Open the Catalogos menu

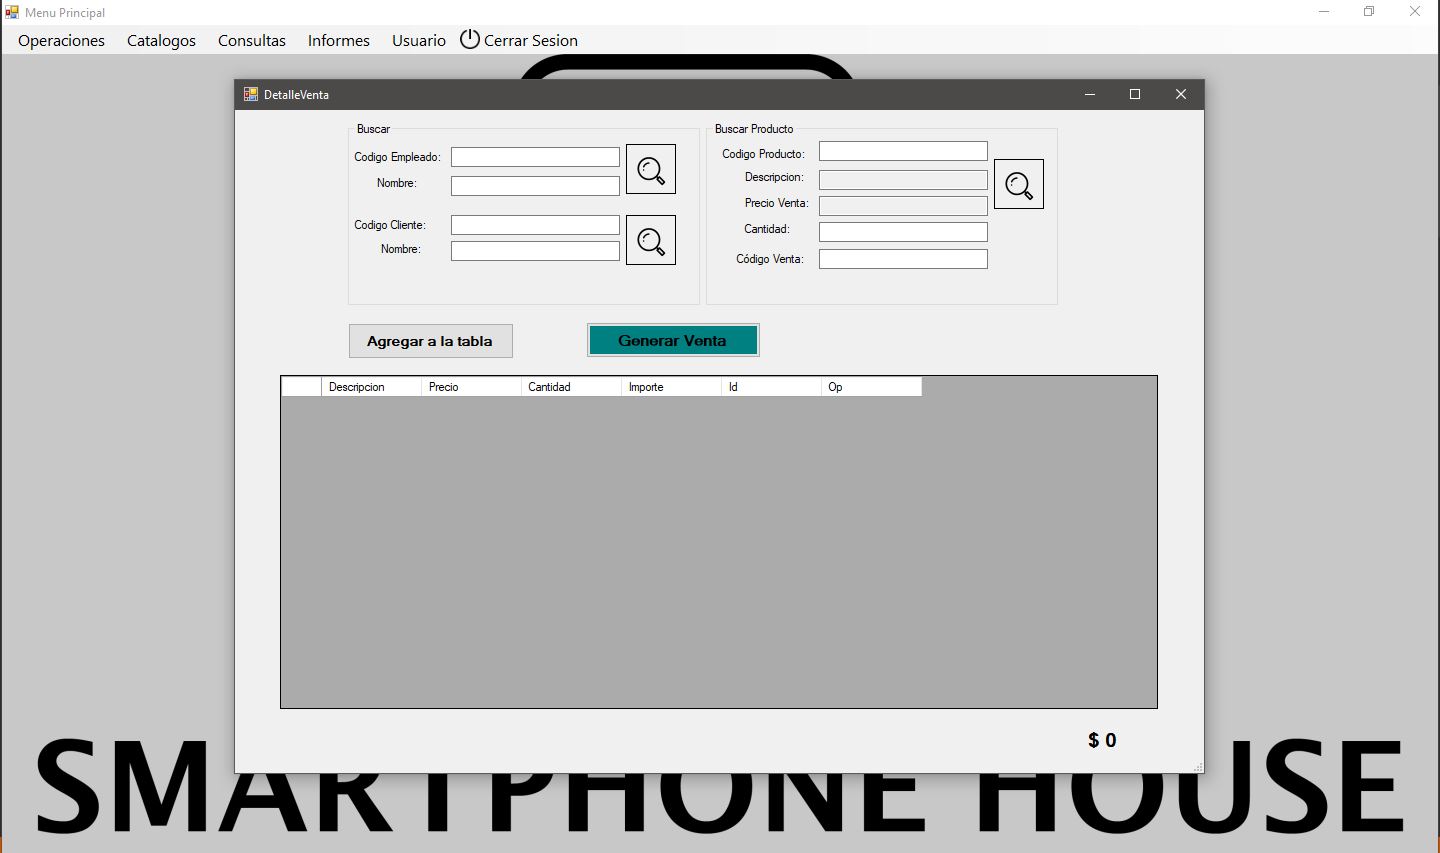161,40
